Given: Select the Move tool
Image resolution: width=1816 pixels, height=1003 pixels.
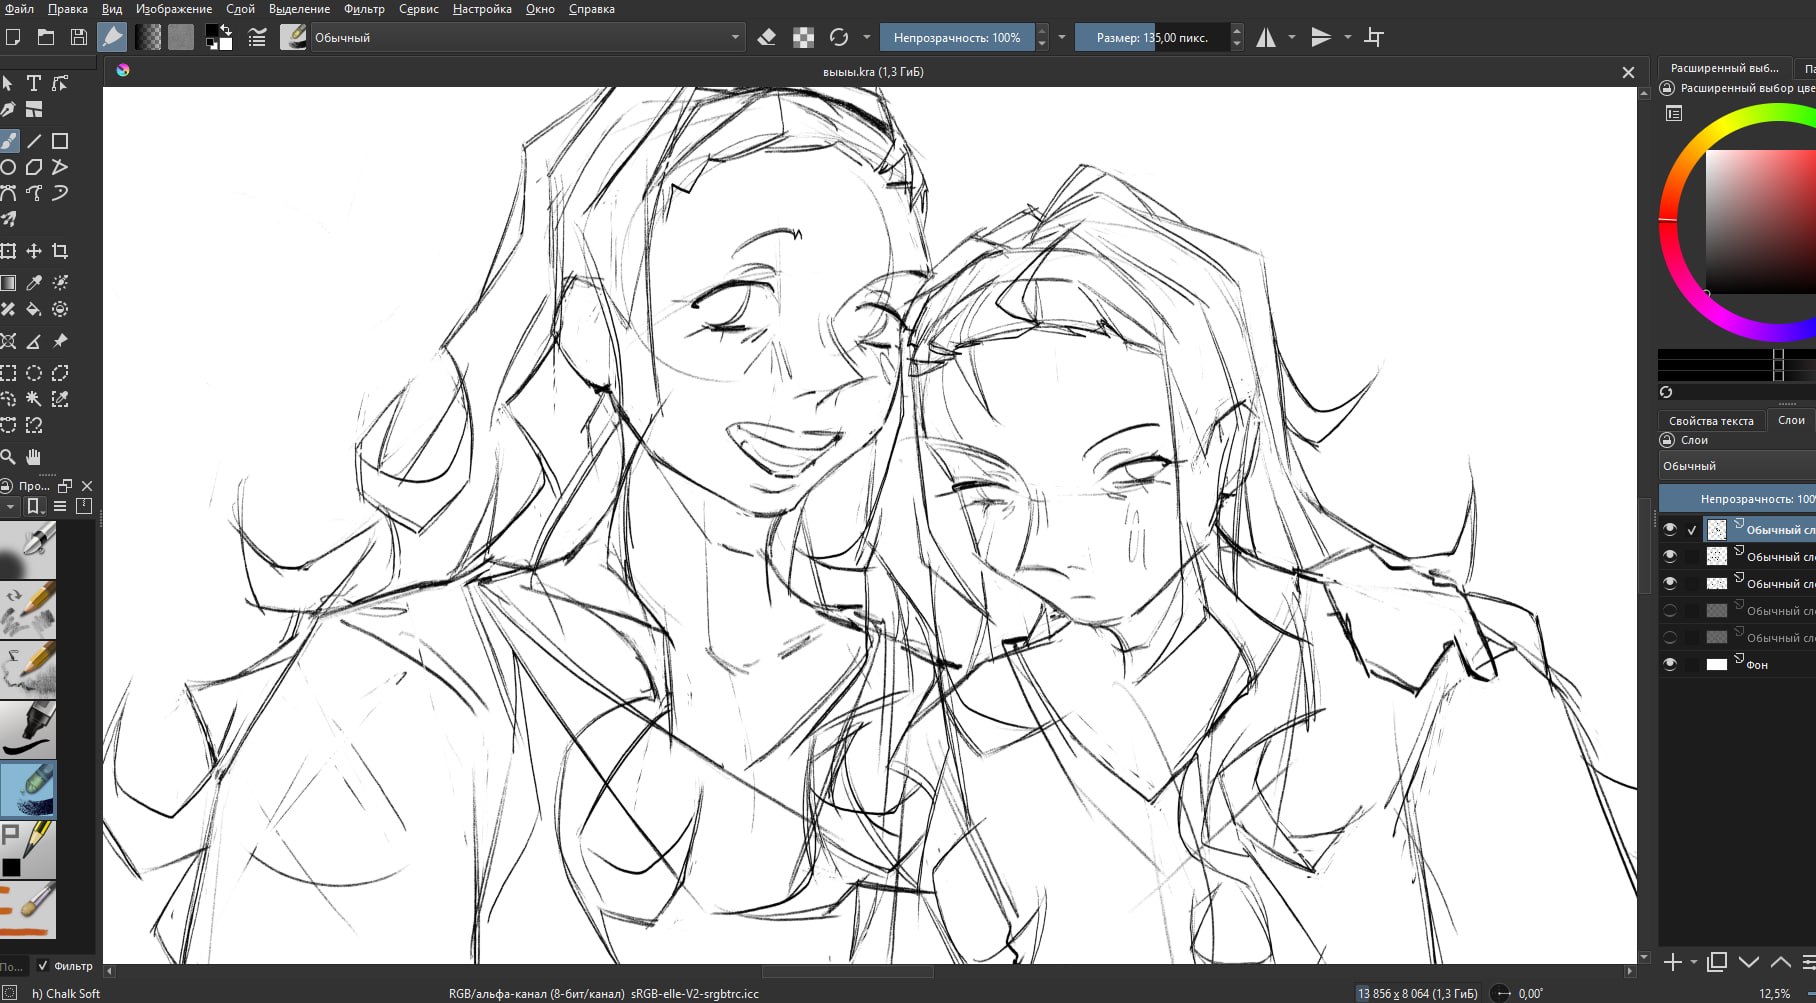Looking at the screenshot, I should [34, 251].
